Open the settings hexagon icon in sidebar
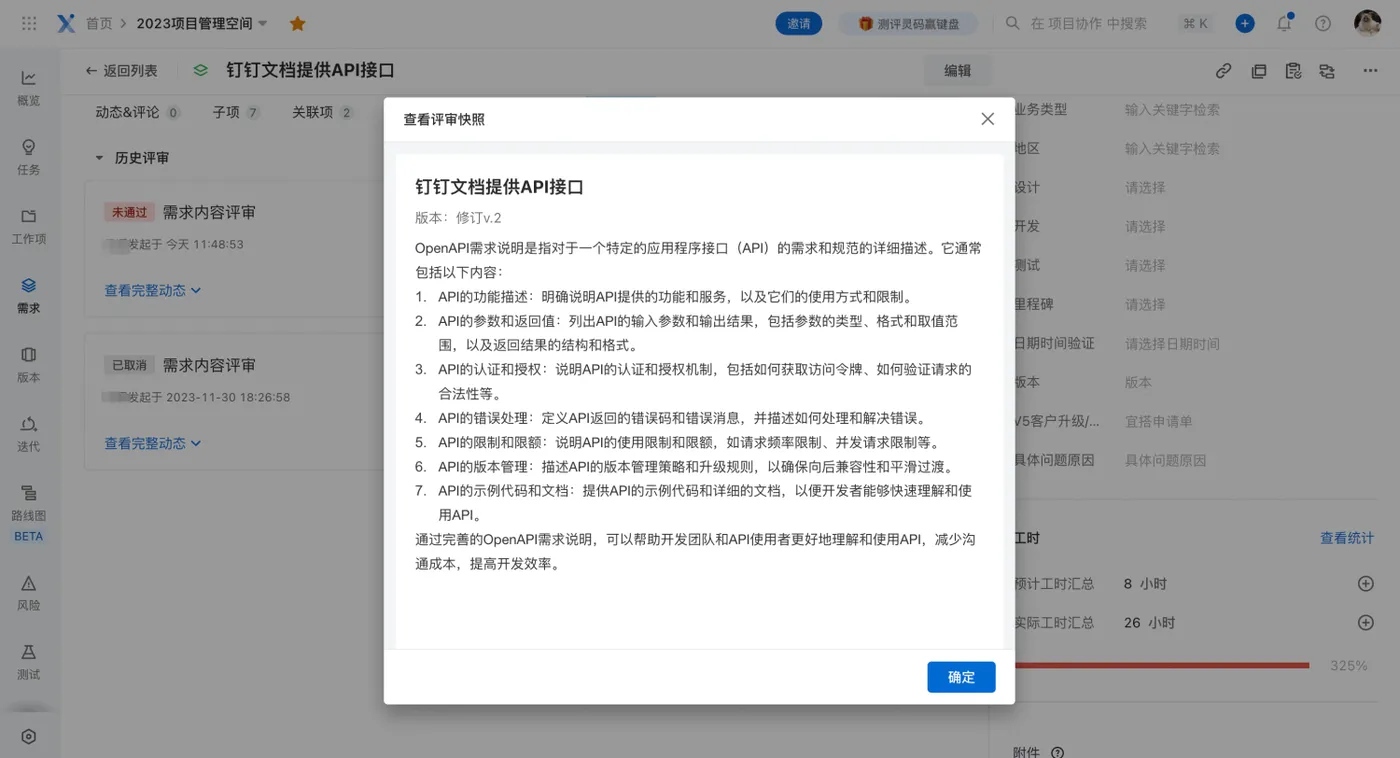 click(x=29, y=736)
